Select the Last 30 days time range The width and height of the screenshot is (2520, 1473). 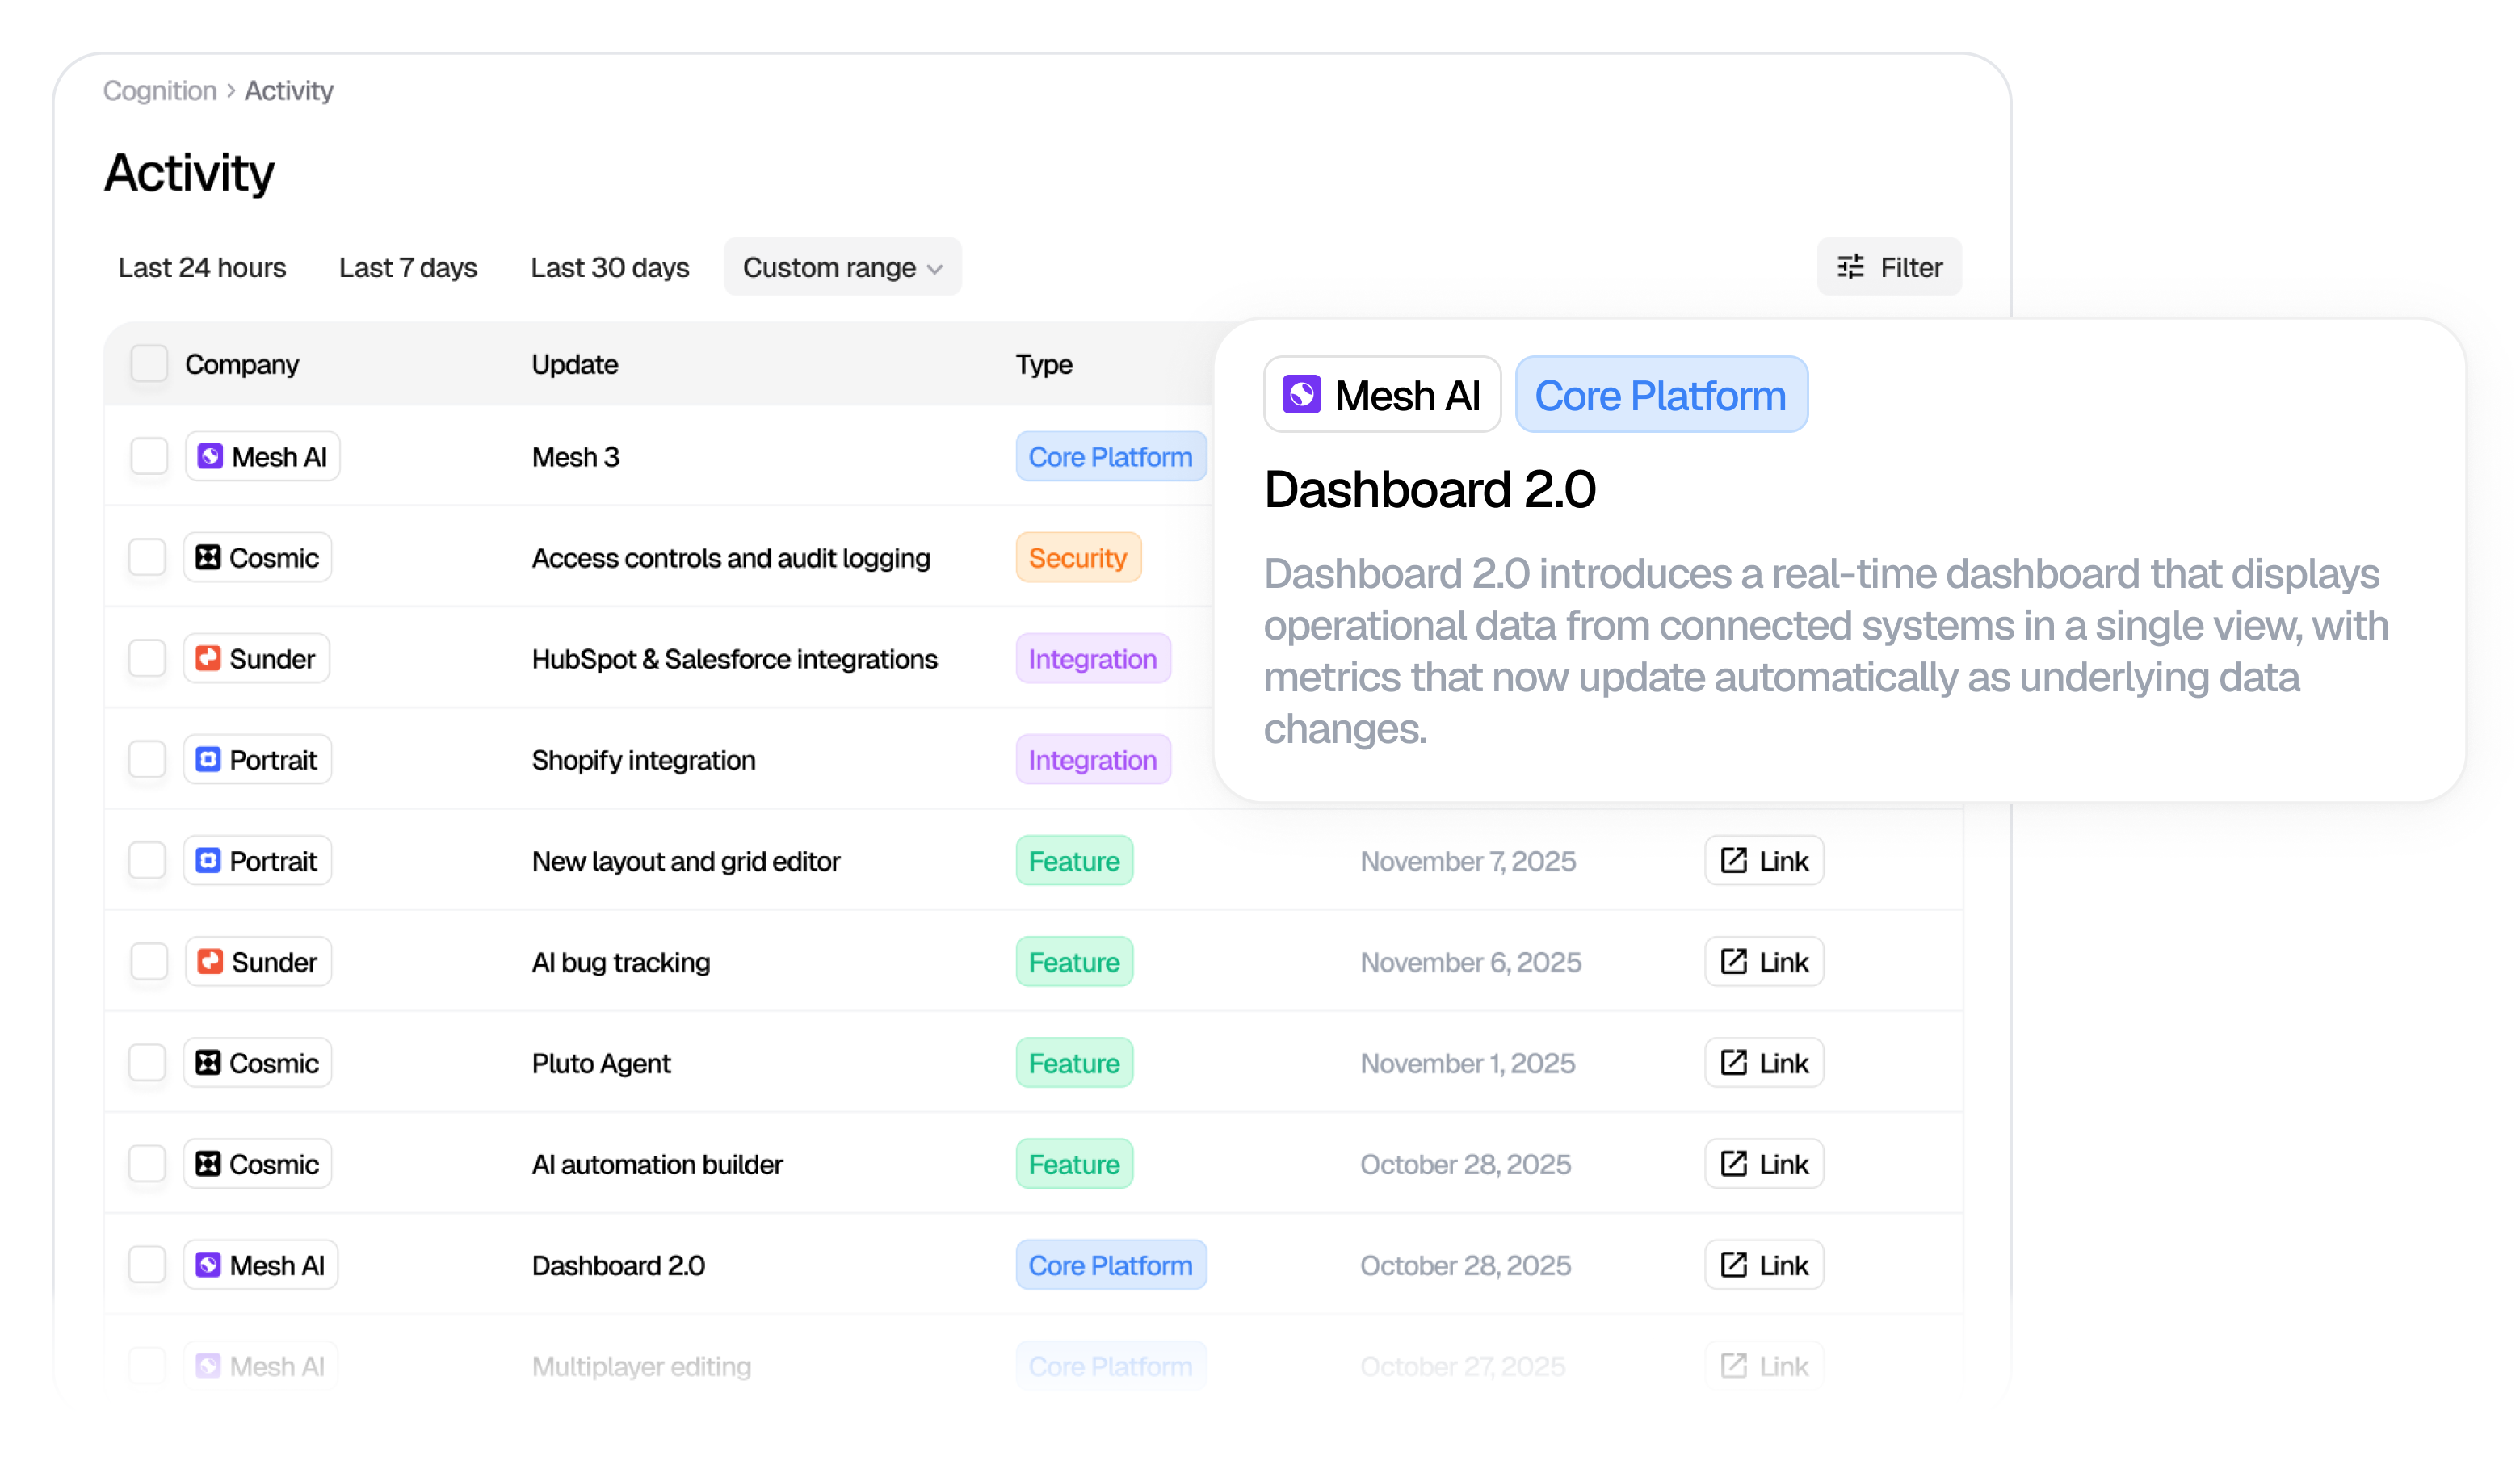point(609,266)
